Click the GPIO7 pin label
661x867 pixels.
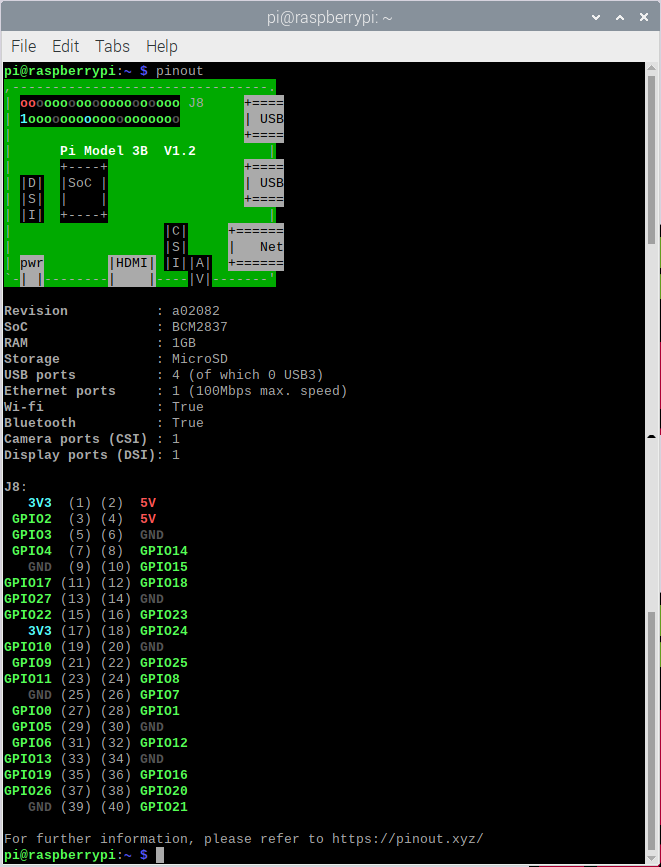(x=160, y=695)
